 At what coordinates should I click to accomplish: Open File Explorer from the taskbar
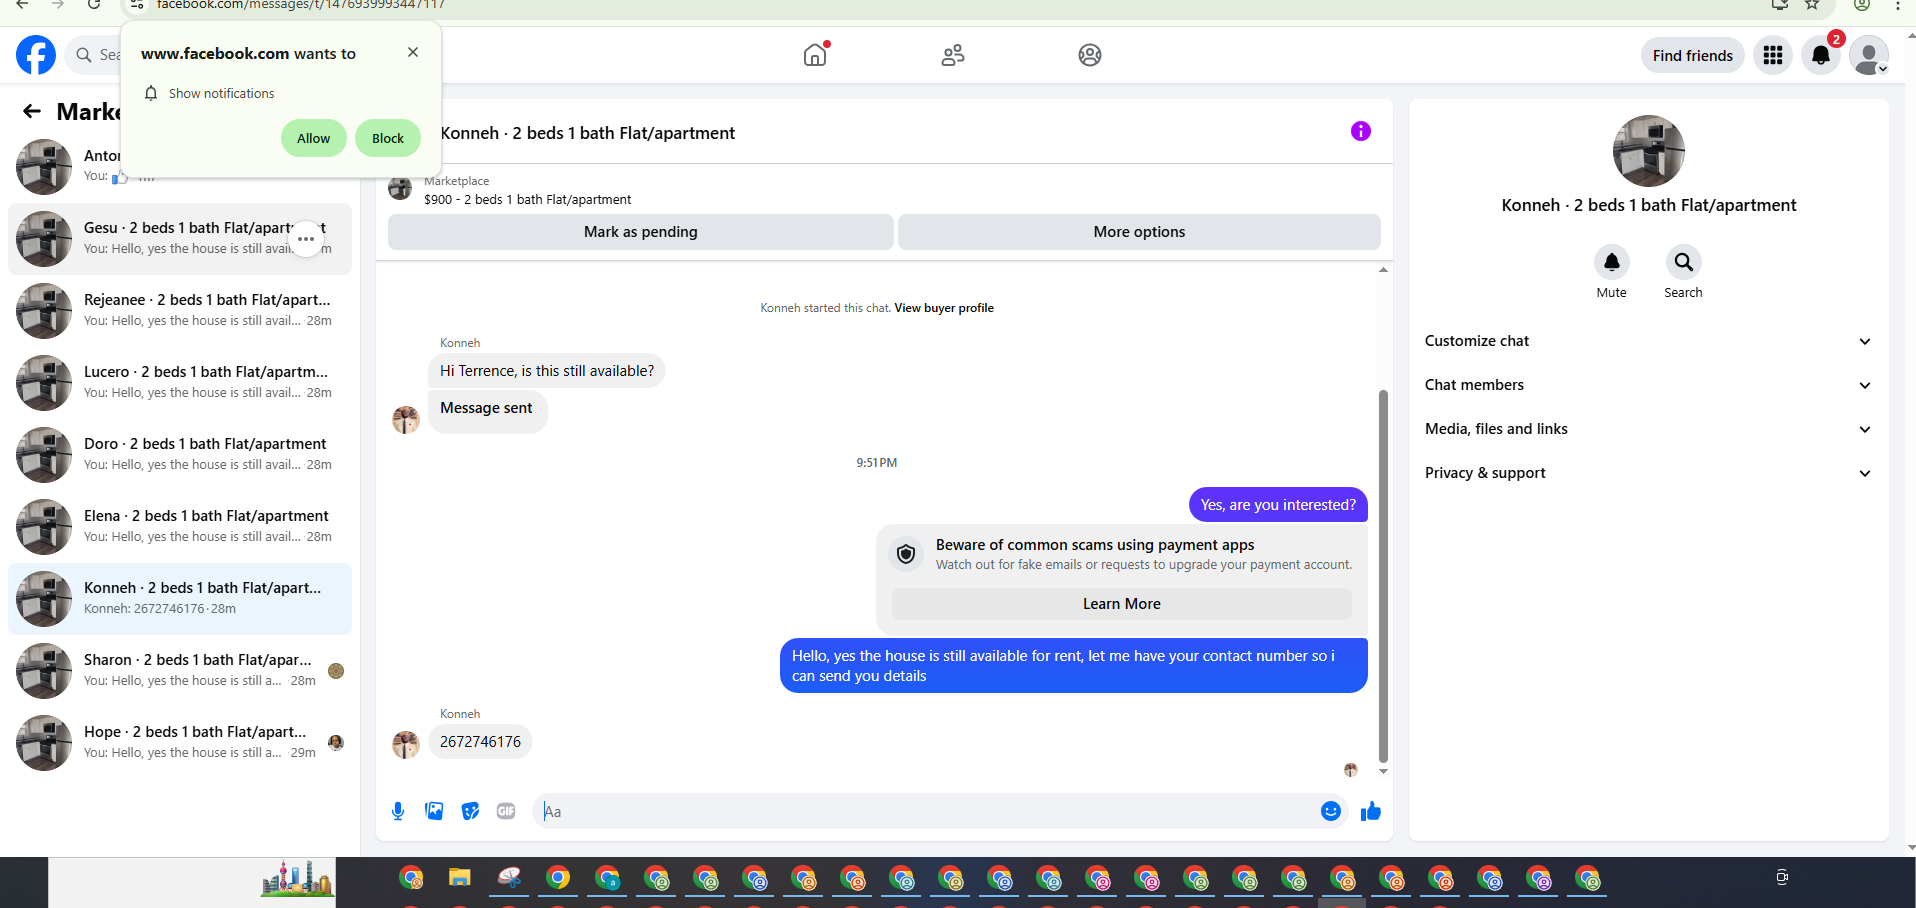(x=460, y=879)
